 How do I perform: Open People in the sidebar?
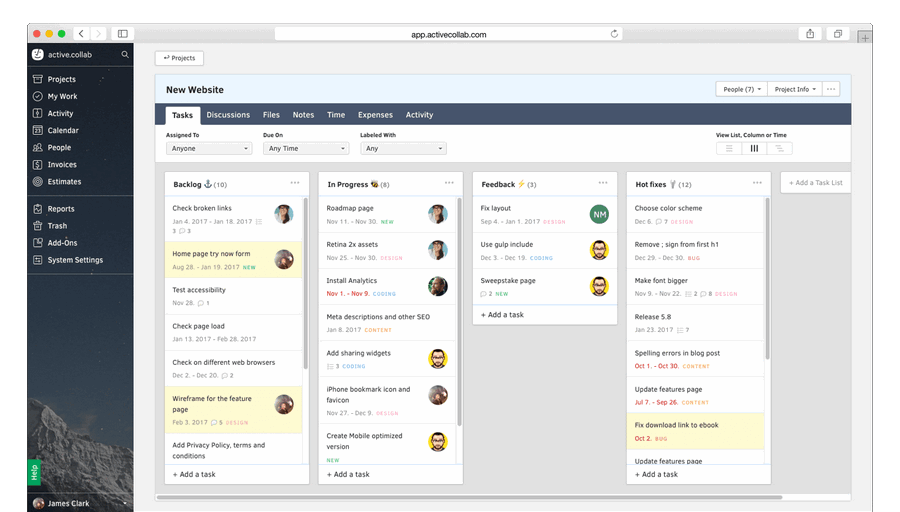pos(59,148)
